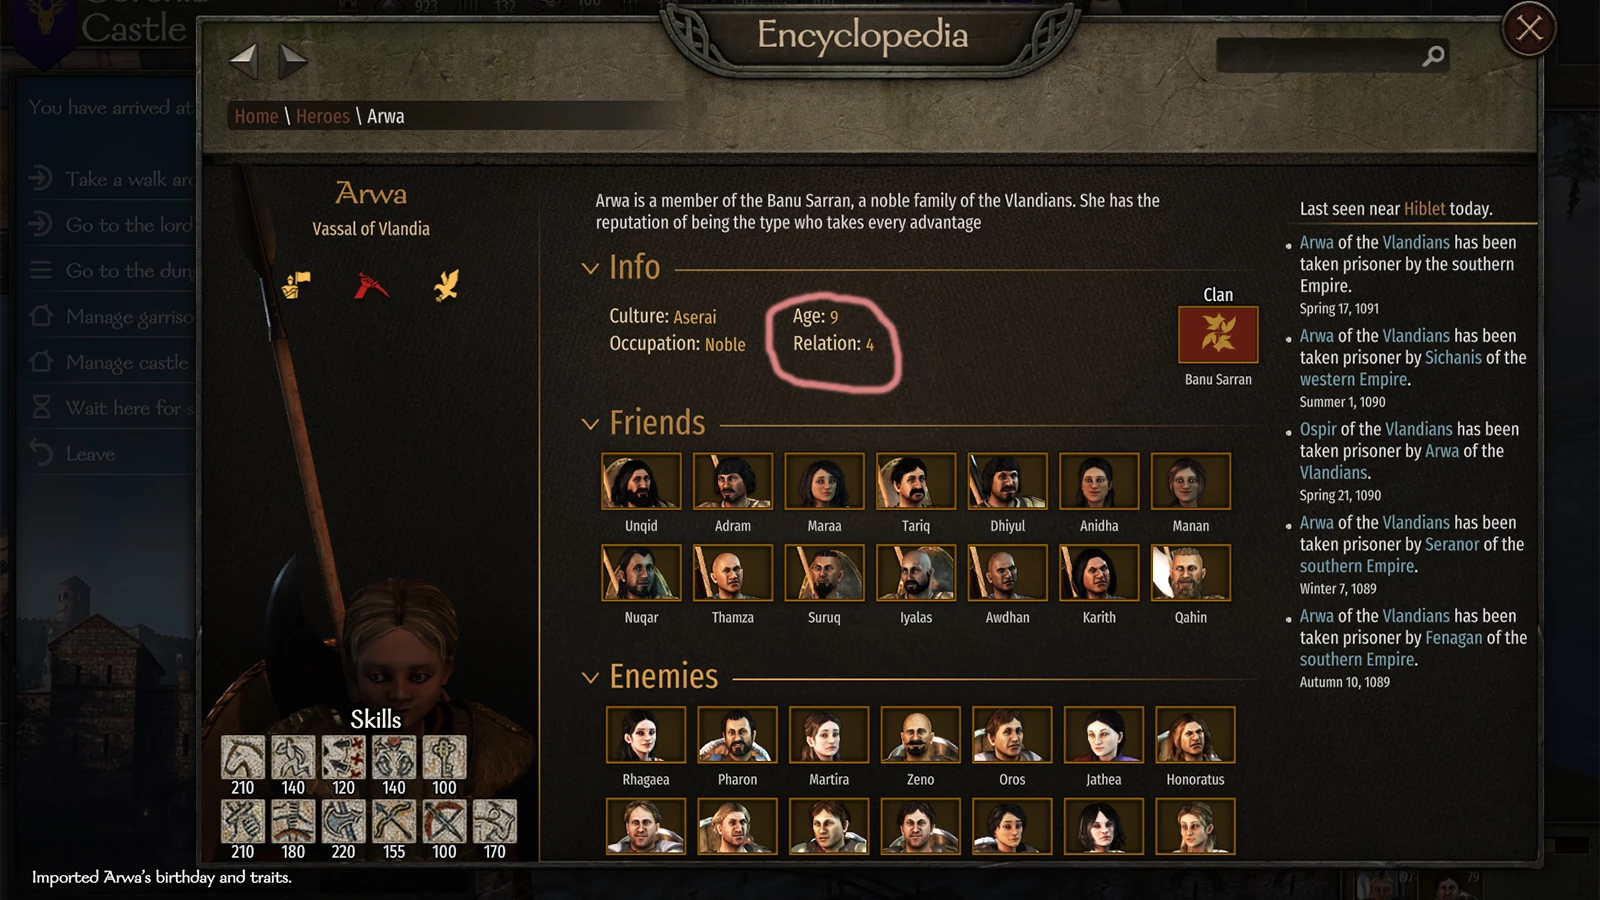Click the first skill icon valued 210

(243, 757)
